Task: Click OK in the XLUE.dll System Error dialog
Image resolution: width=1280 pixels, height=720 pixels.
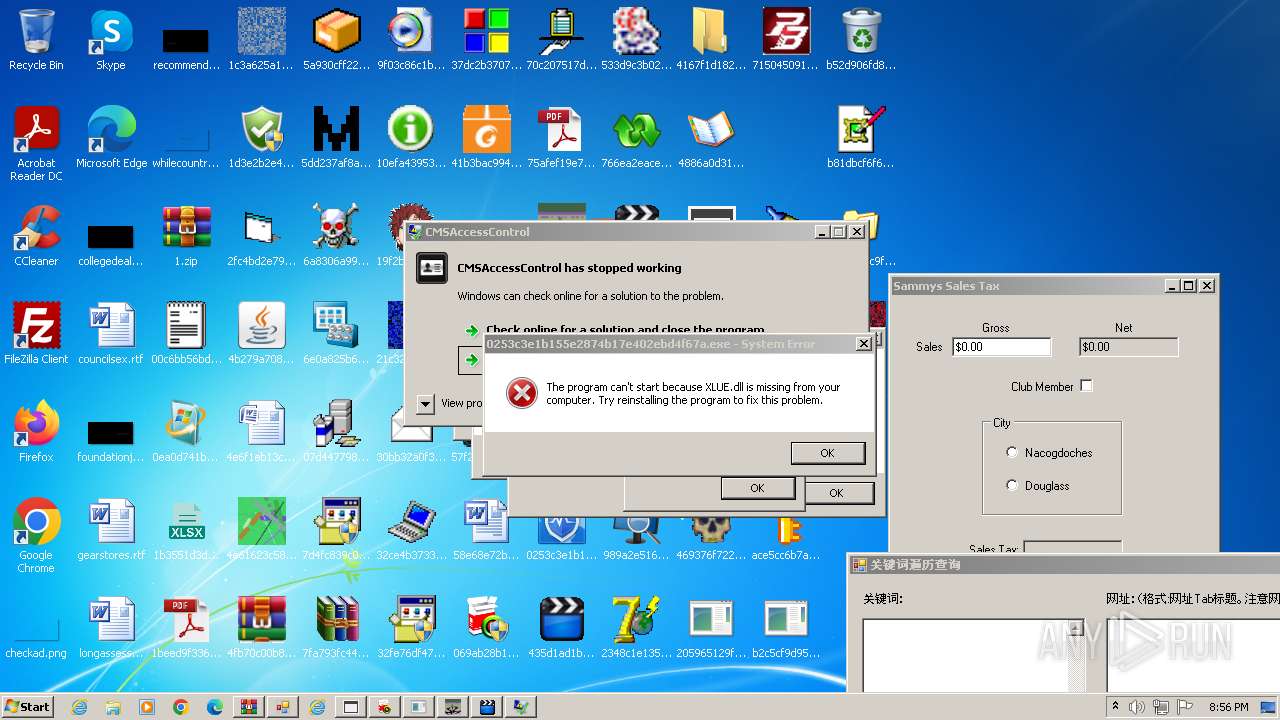Action: pos(827,453)
